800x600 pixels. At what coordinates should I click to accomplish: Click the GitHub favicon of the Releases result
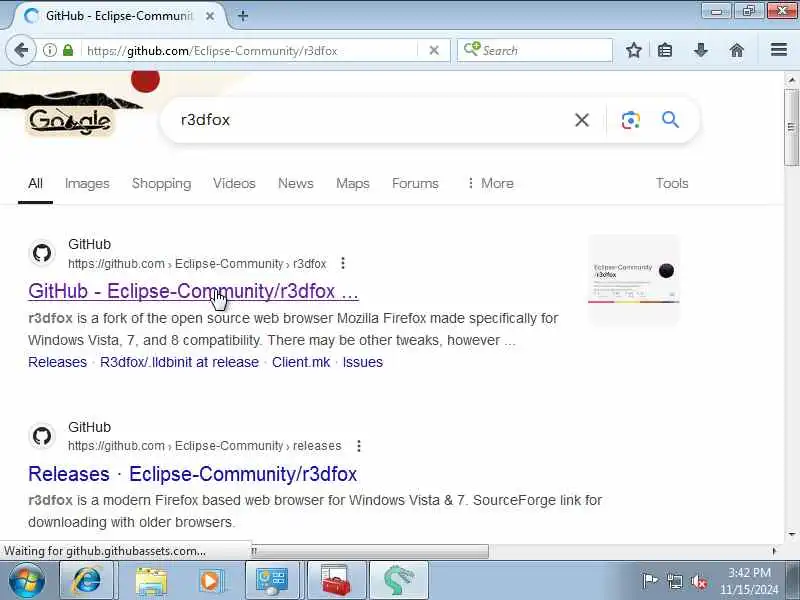point(42,436)
